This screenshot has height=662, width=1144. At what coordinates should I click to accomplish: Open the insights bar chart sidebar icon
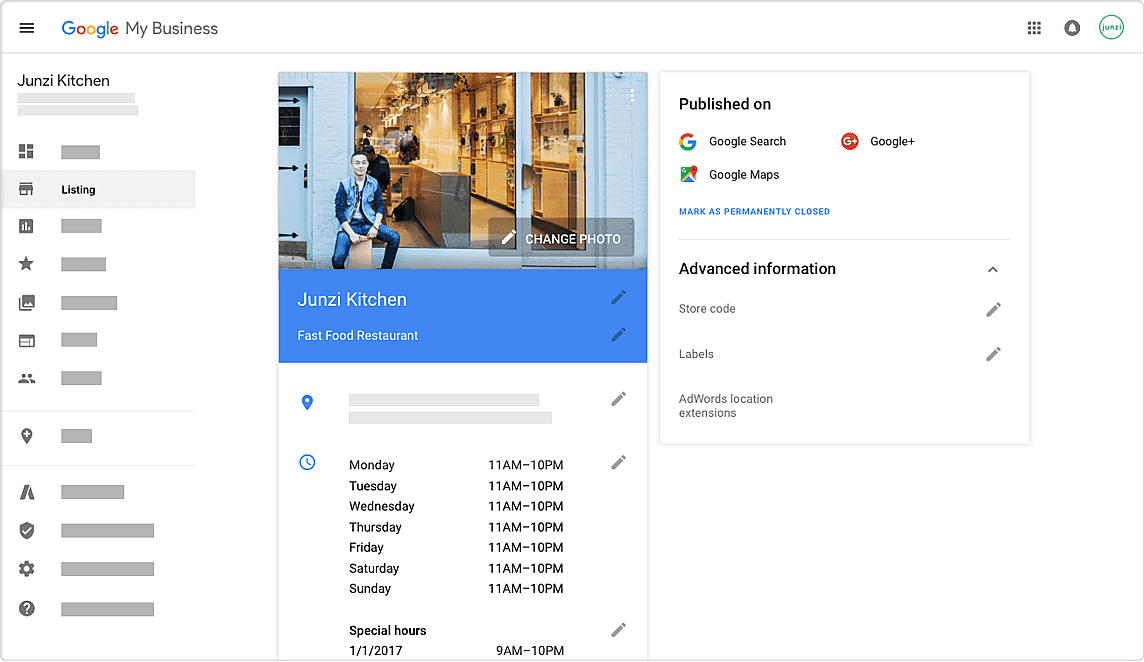26,226
